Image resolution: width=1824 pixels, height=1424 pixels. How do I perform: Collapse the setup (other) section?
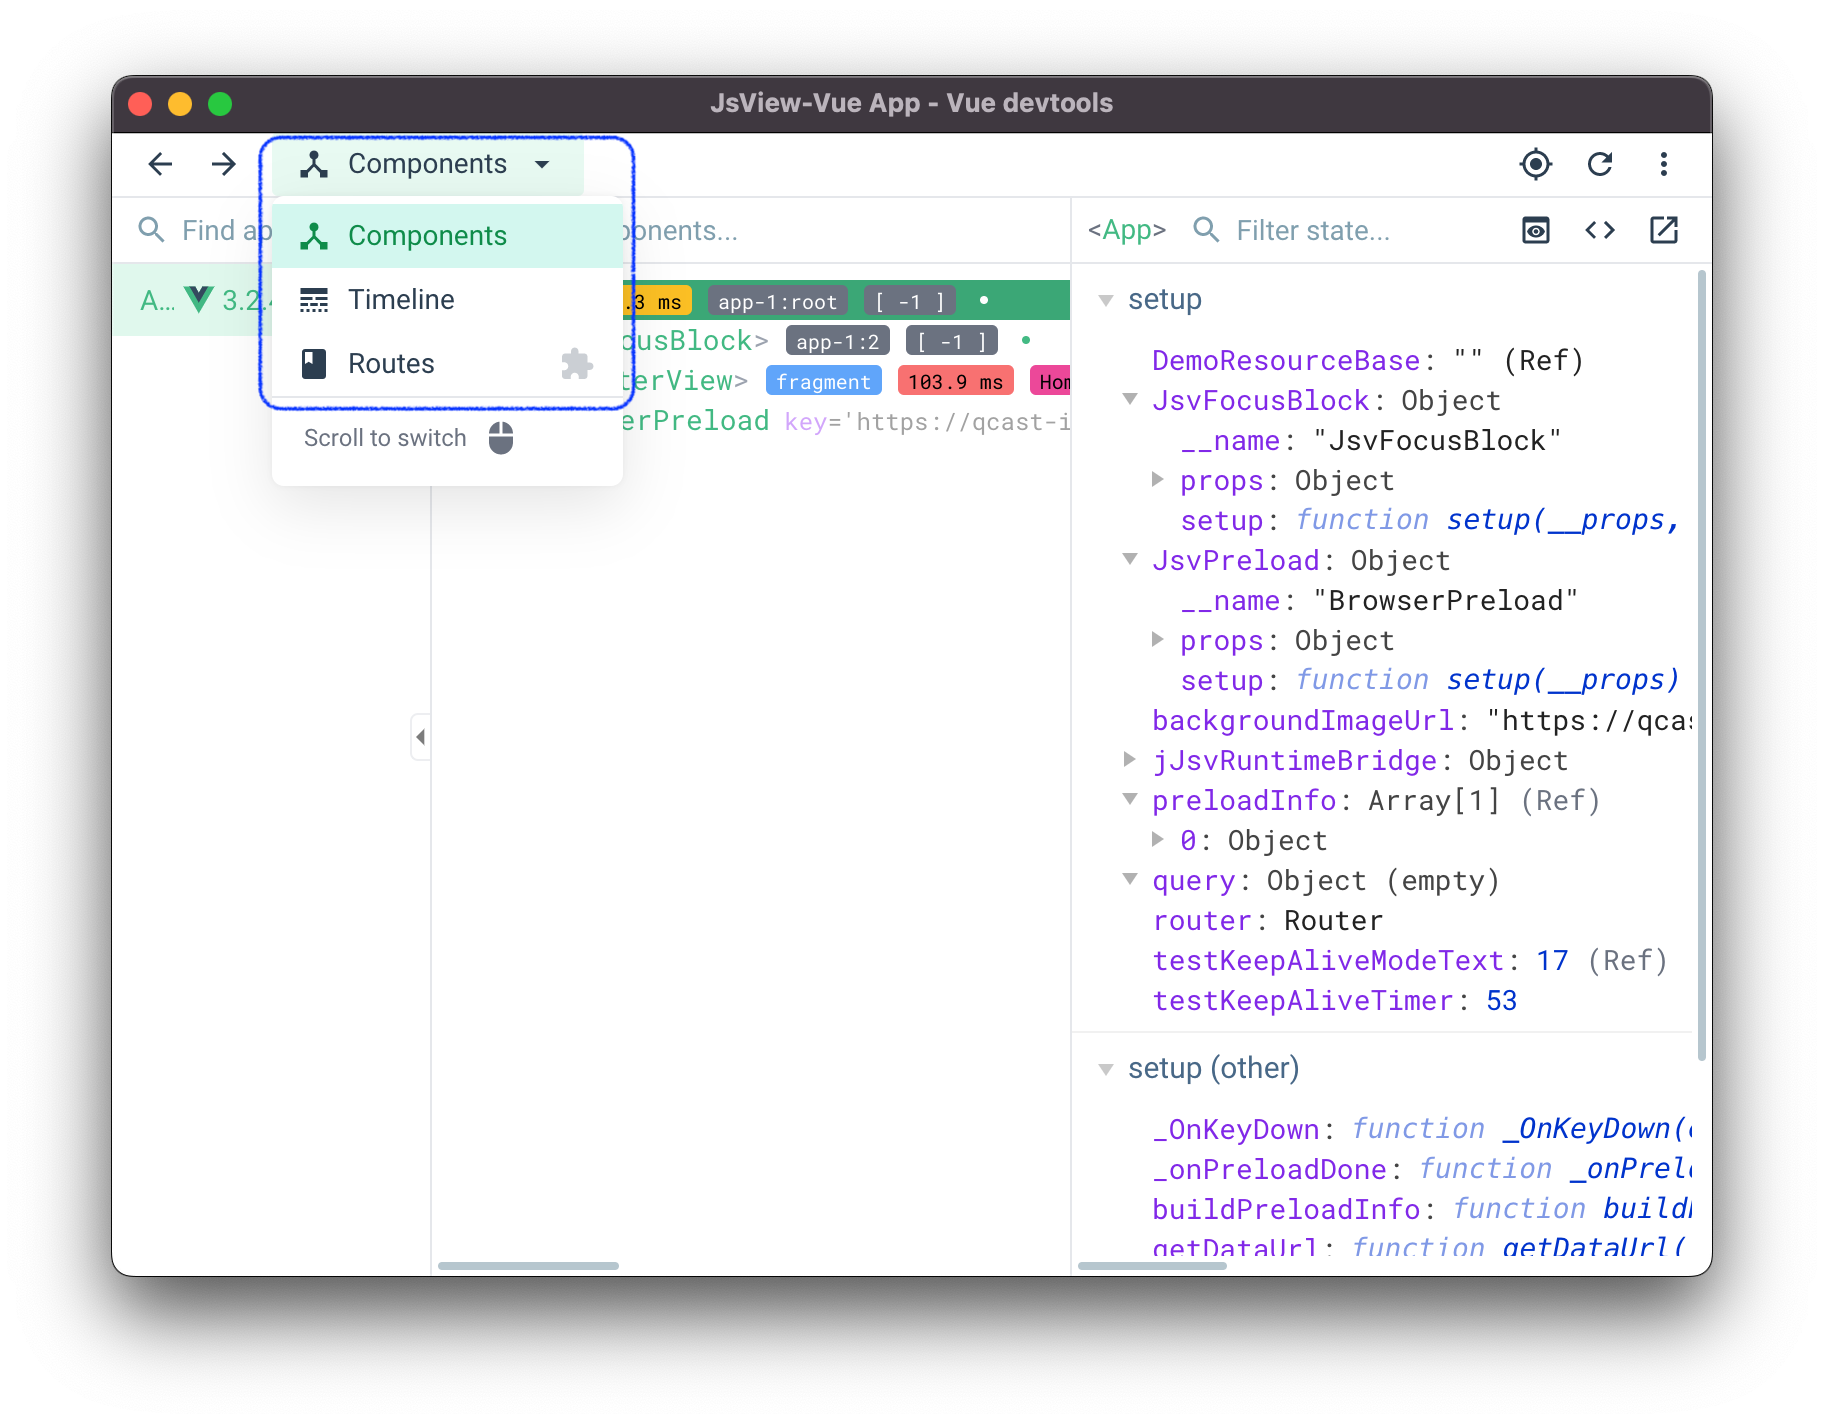1106,1069
